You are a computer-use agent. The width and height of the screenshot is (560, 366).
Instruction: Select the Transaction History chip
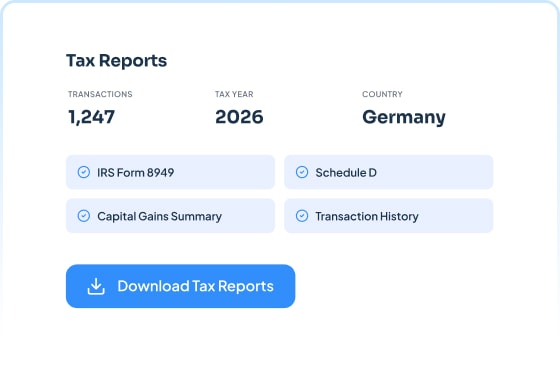[389, 216]
